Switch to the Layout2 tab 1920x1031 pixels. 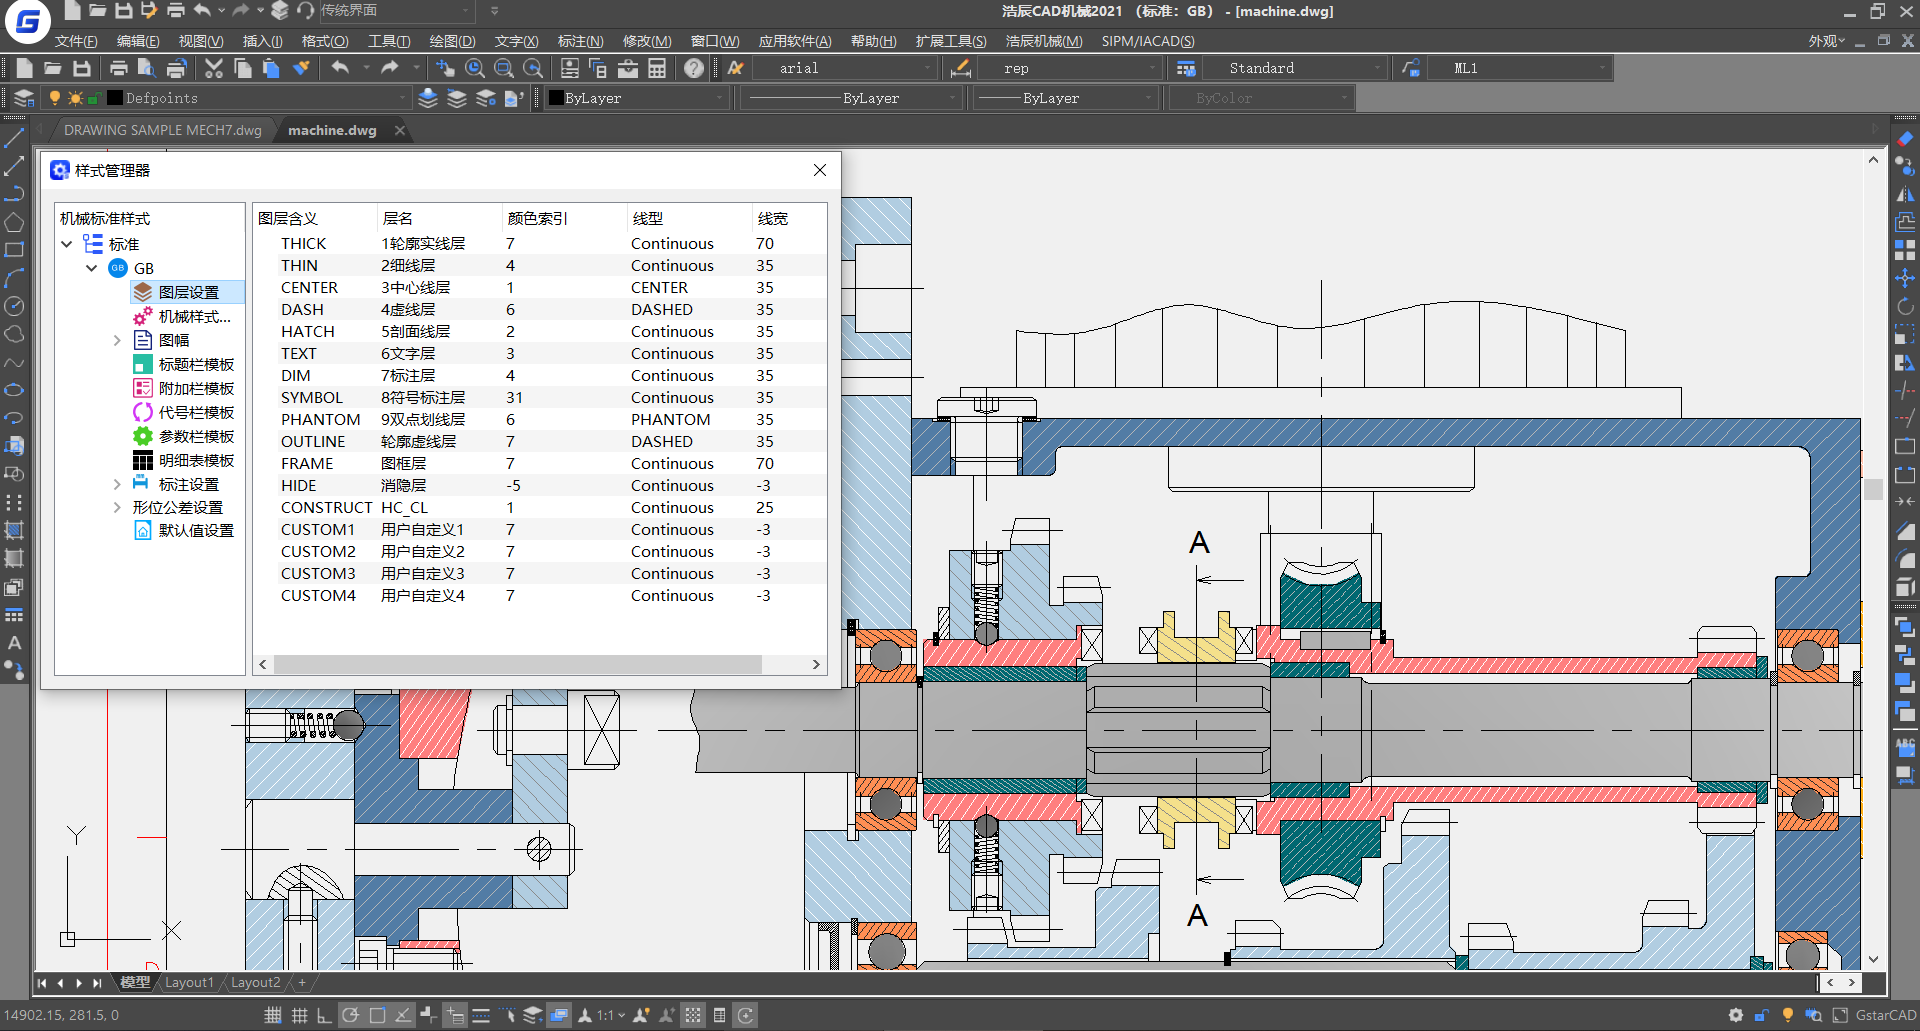click(x=255, y=983)
